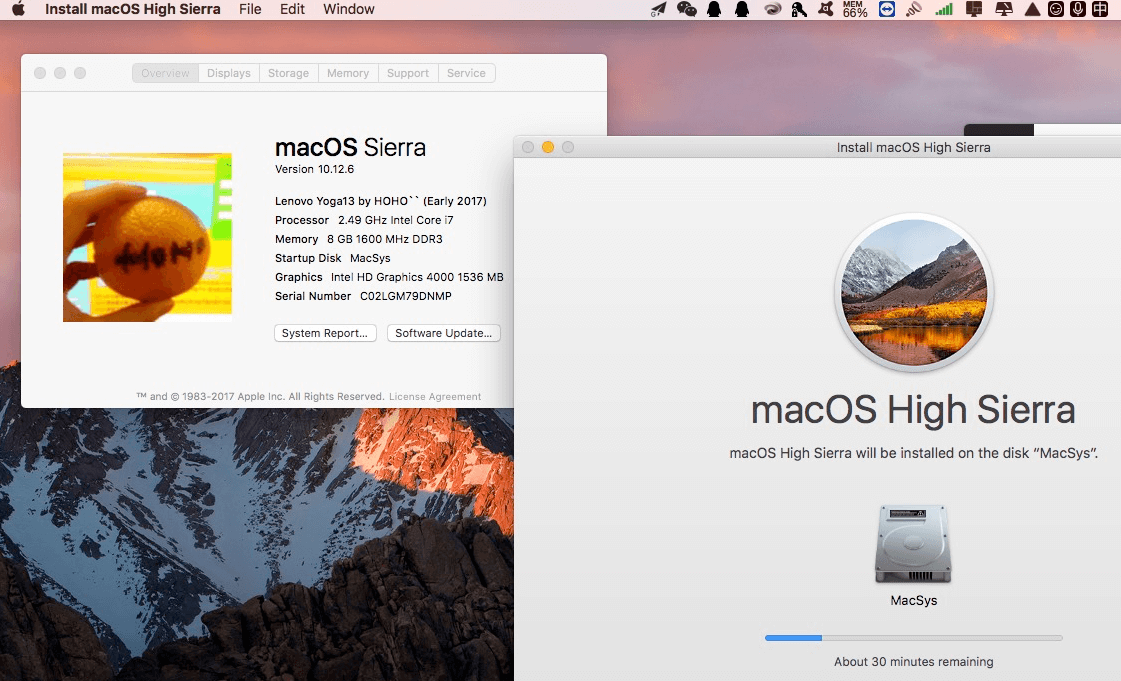Open the License Agreement link
Image resolution: width=1121 pixels, height=681 pixels.
(435, 397)
